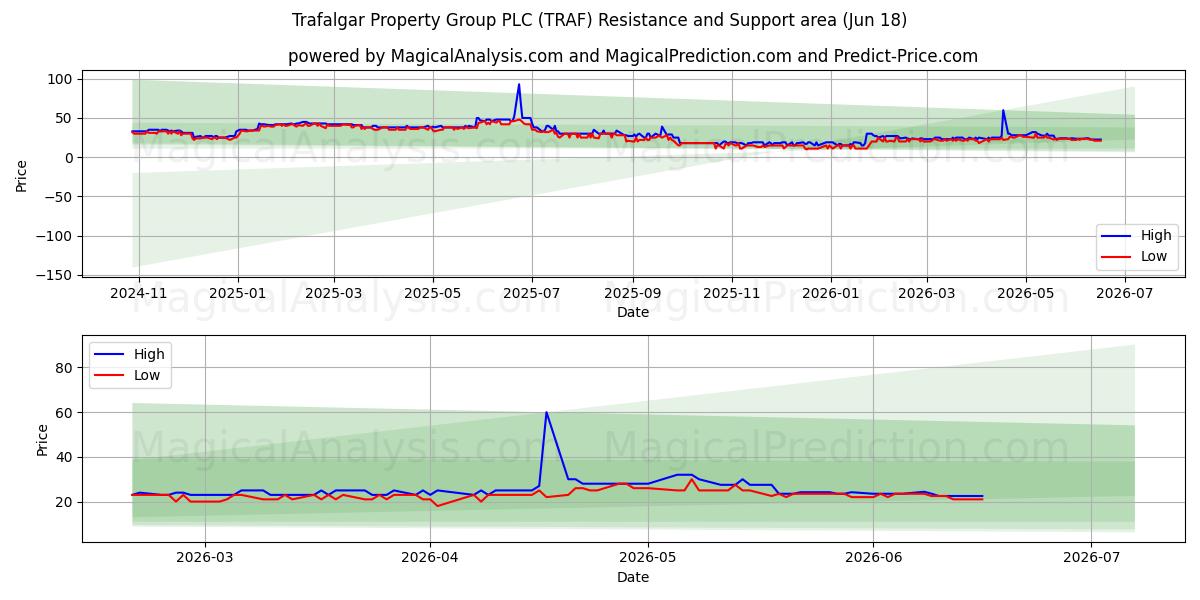Click the bottom chart 'Date' axis label
1200x600 pixels.
pyautogui.click(x=632, y=578)
